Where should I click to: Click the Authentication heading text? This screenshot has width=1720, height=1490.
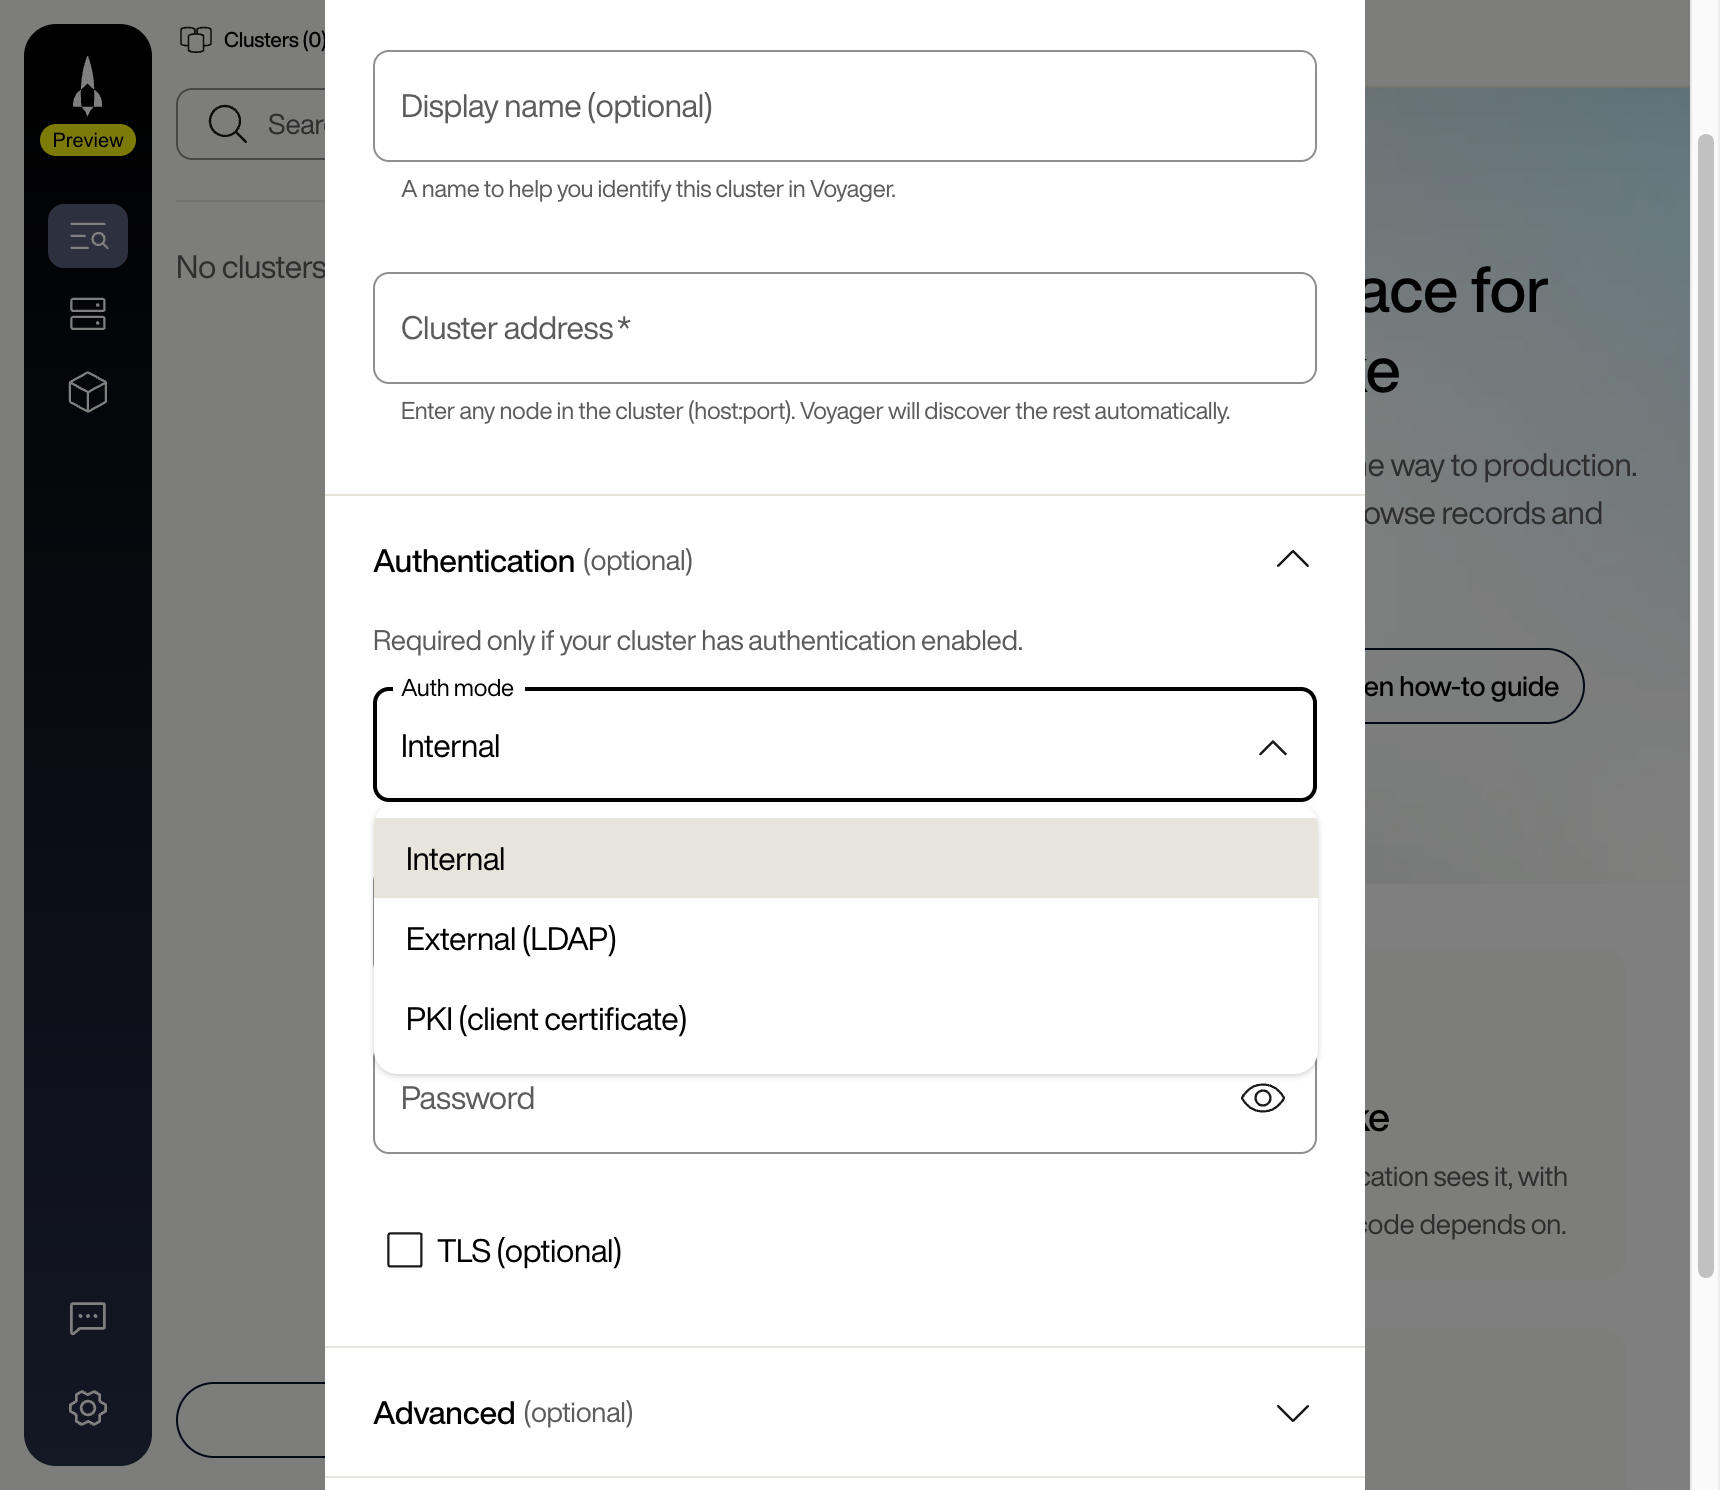click(474, 561)
